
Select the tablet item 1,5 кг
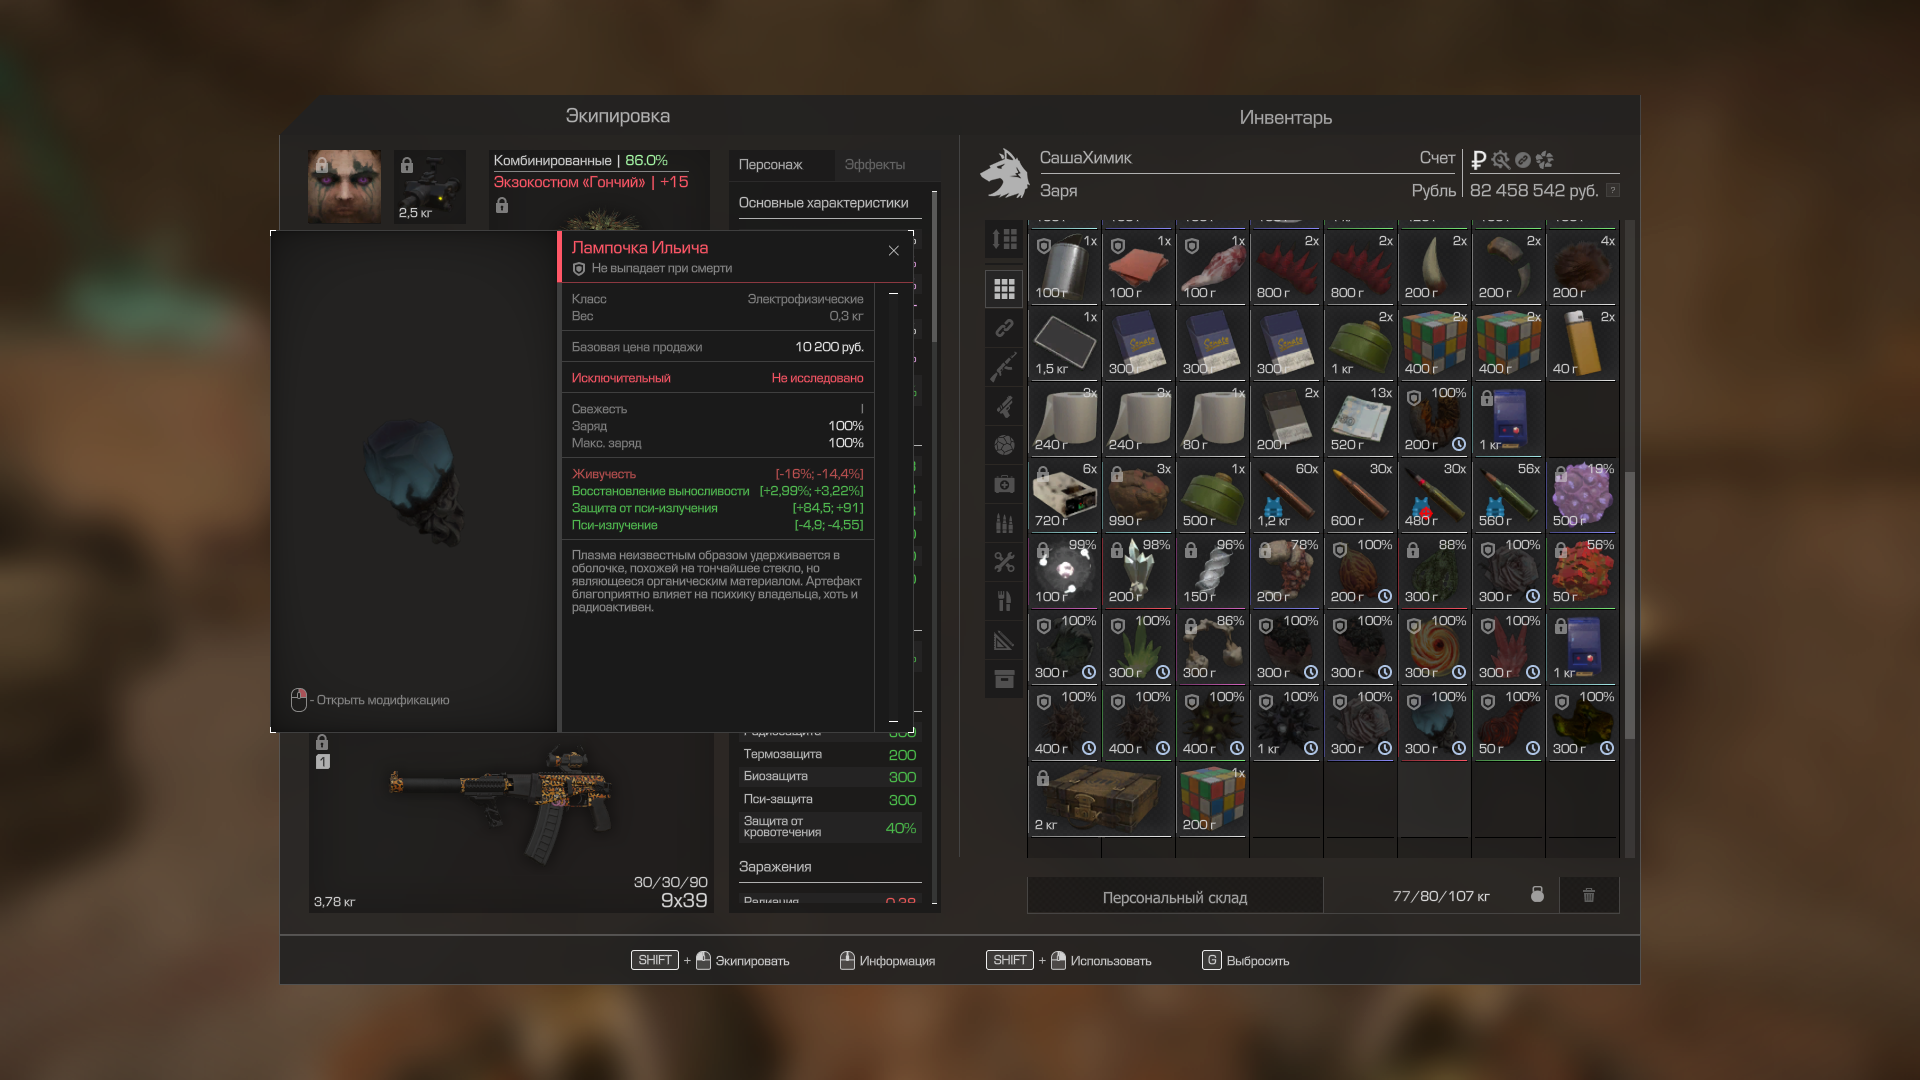1065,343
